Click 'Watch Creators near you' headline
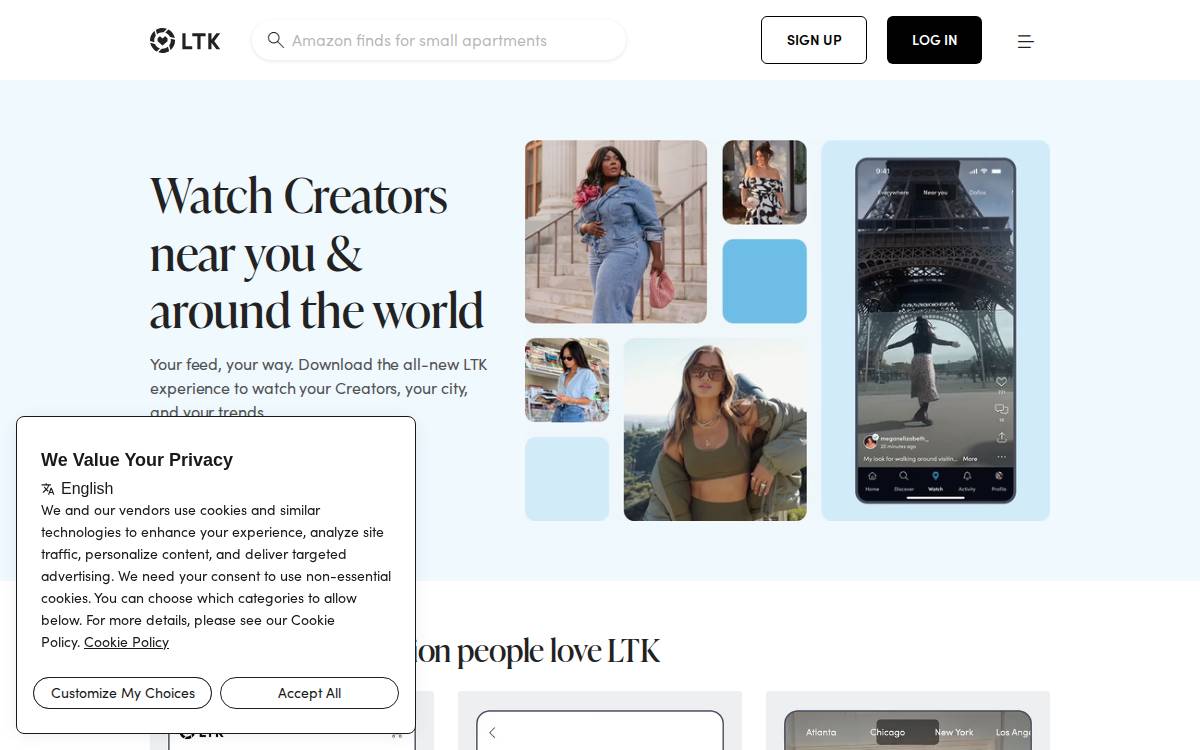1200x750 pixels. (317, 253)
